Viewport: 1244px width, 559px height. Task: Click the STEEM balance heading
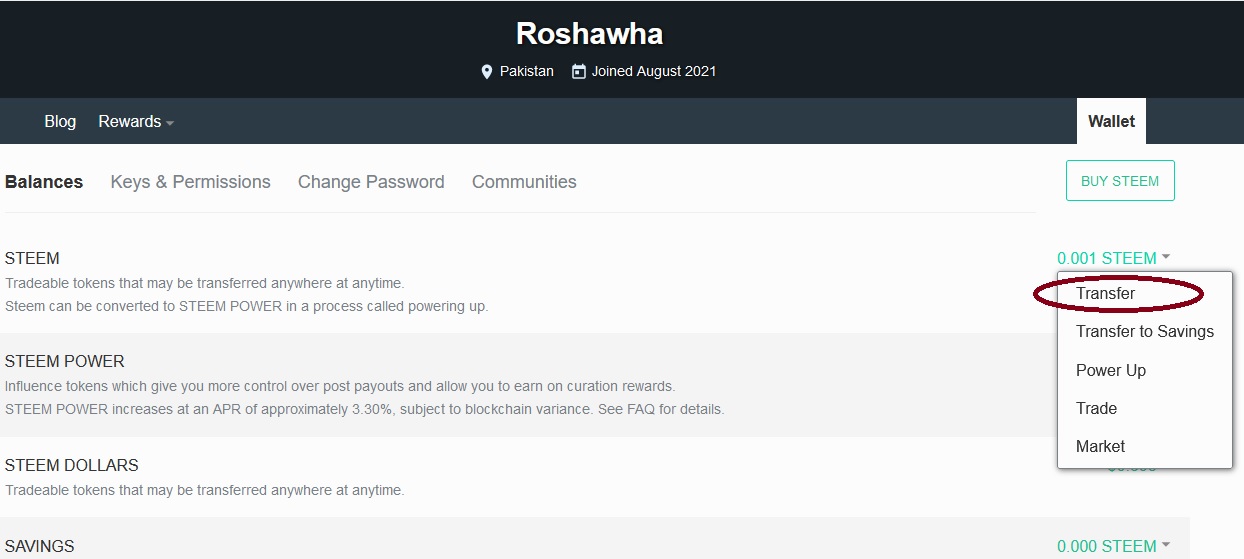32,258
